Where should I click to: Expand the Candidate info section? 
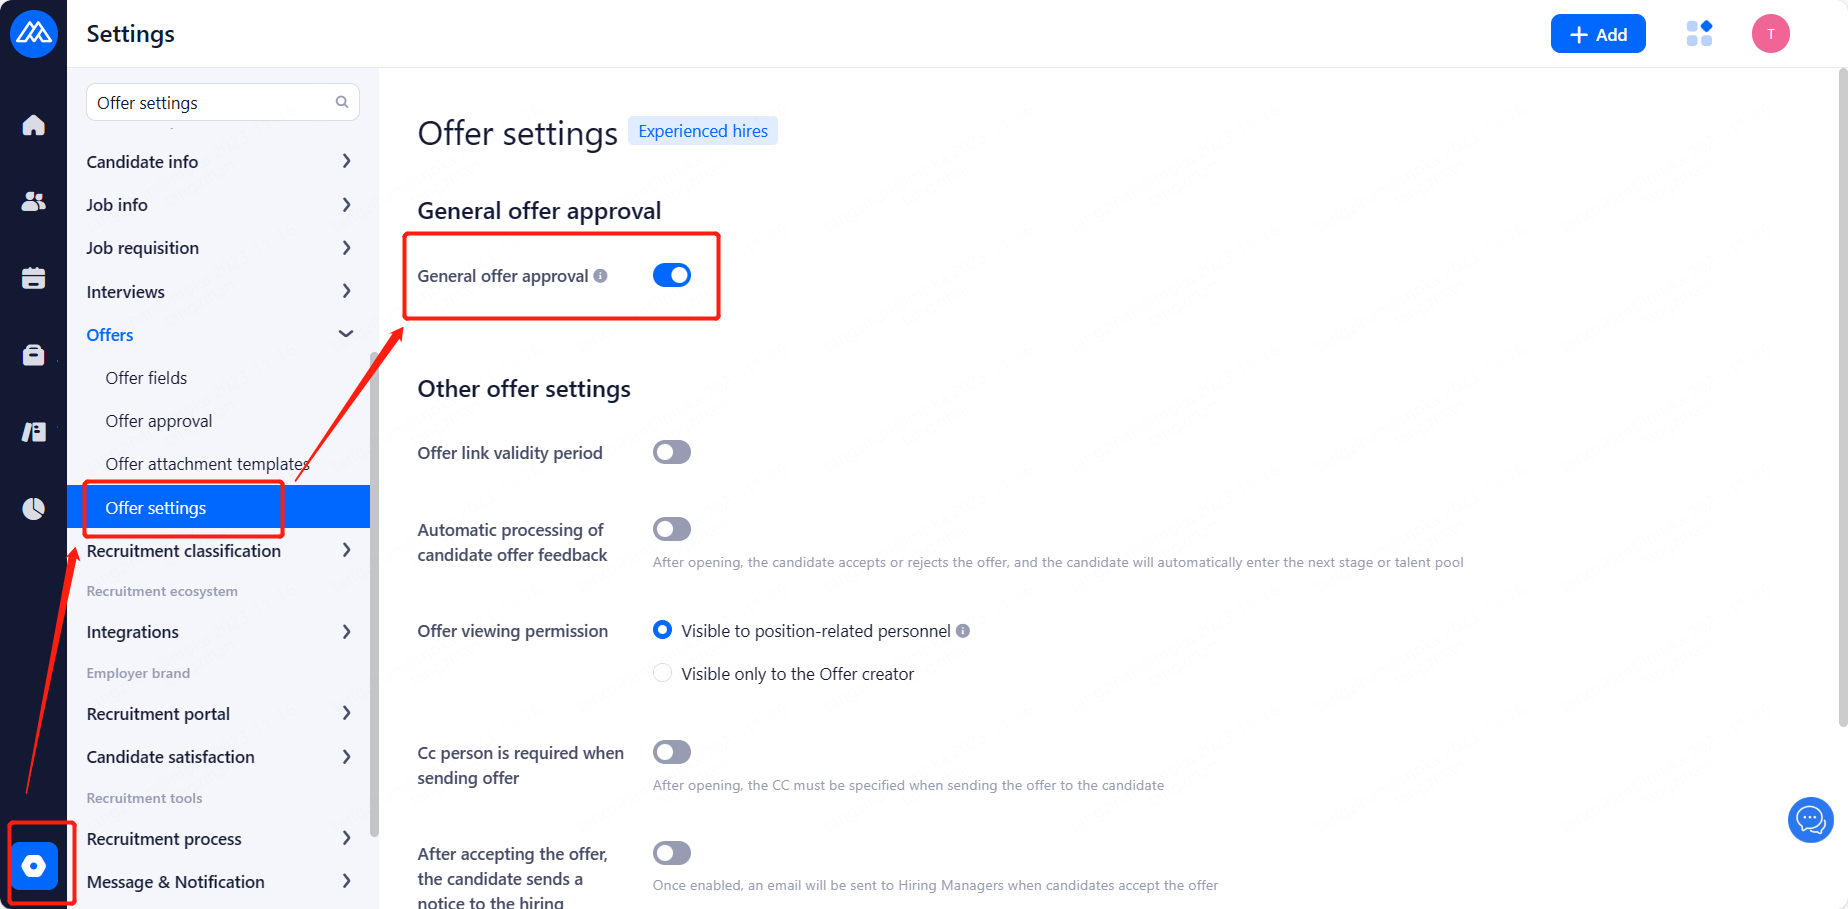(219, 162)
